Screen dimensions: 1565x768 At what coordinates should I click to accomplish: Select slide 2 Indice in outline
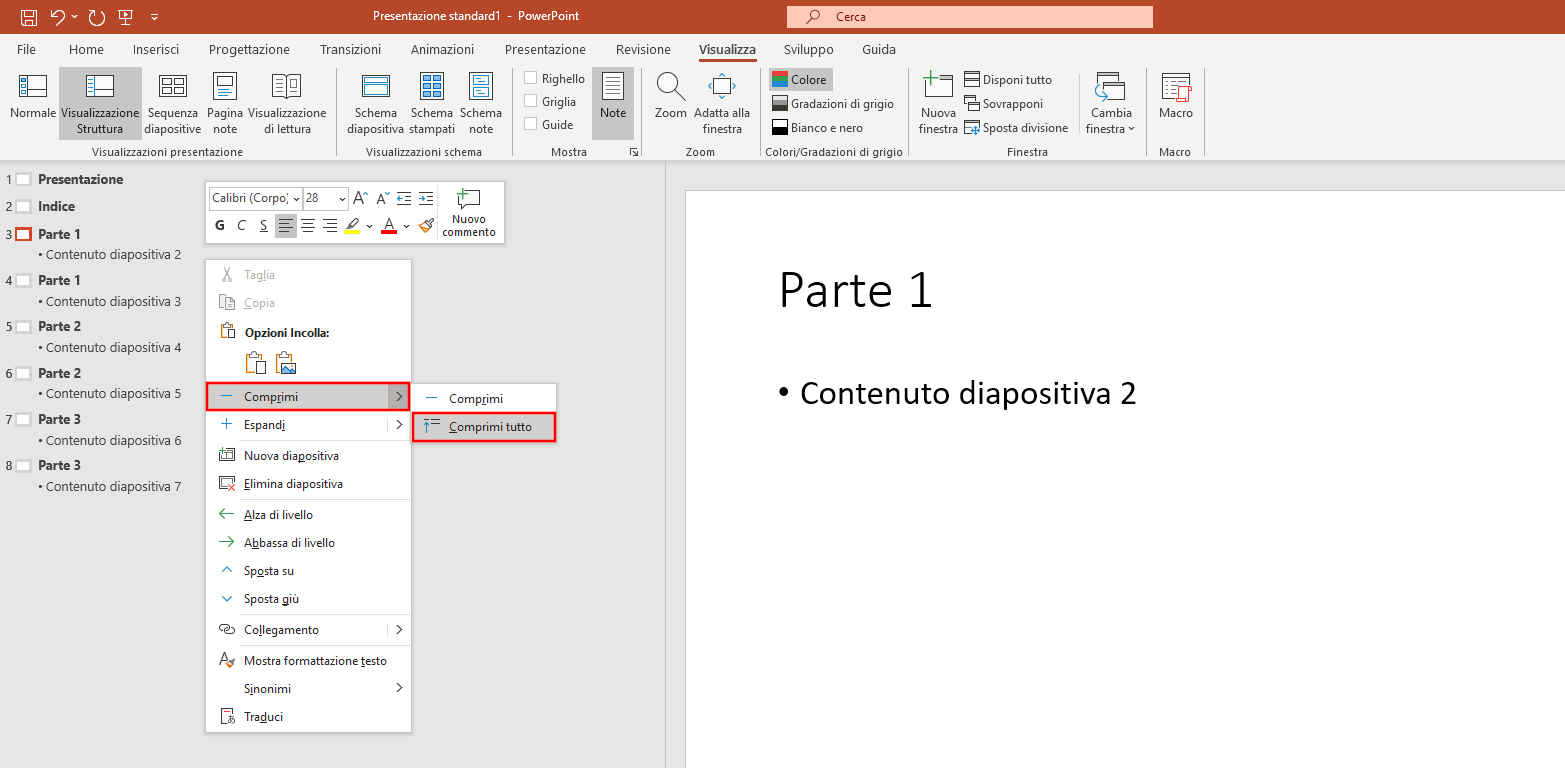[x=56, y=206]
